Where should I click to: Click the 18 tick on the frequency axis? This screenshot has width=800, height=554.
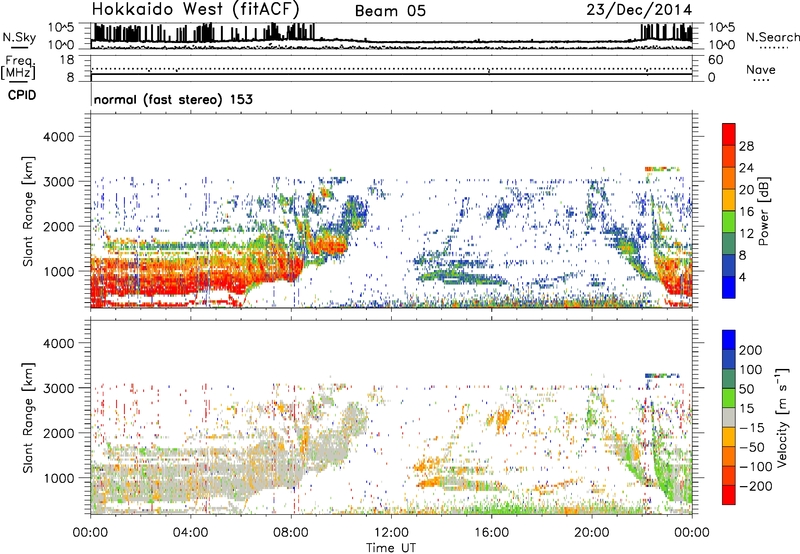click(x=67, y=60)
